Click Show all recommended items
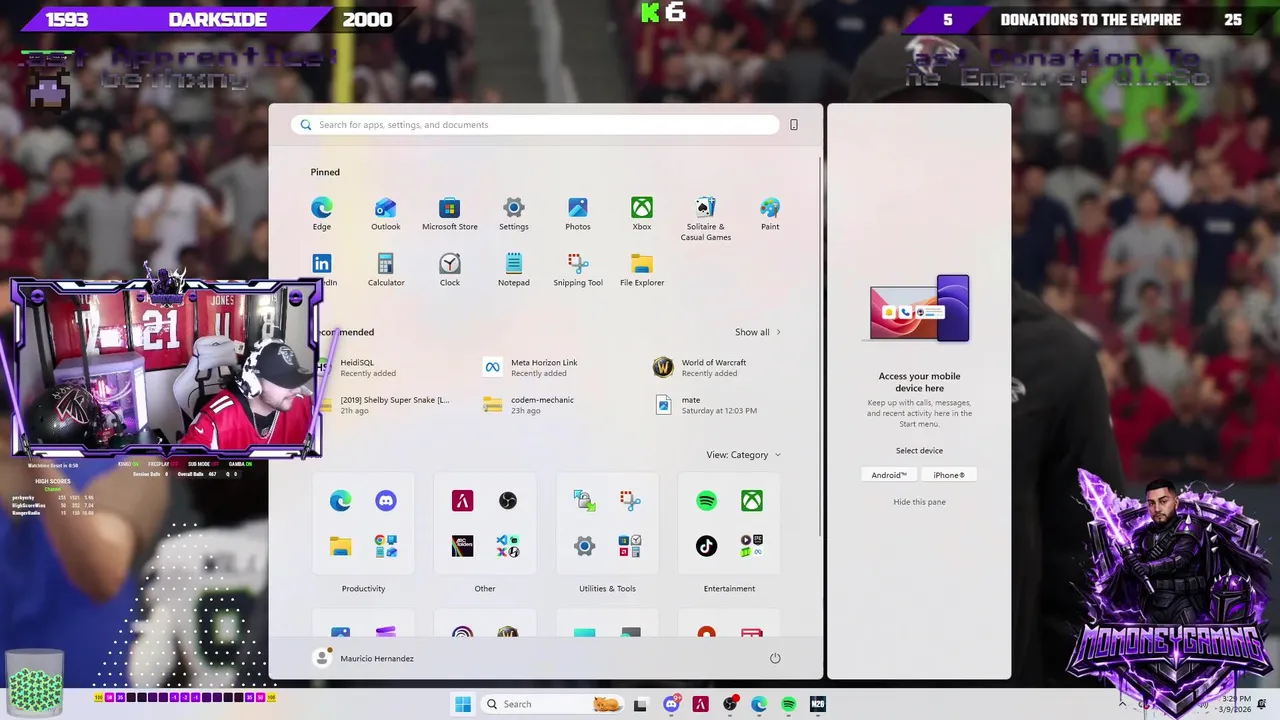This screenshot has width=1280, height=720. (757, 332)
